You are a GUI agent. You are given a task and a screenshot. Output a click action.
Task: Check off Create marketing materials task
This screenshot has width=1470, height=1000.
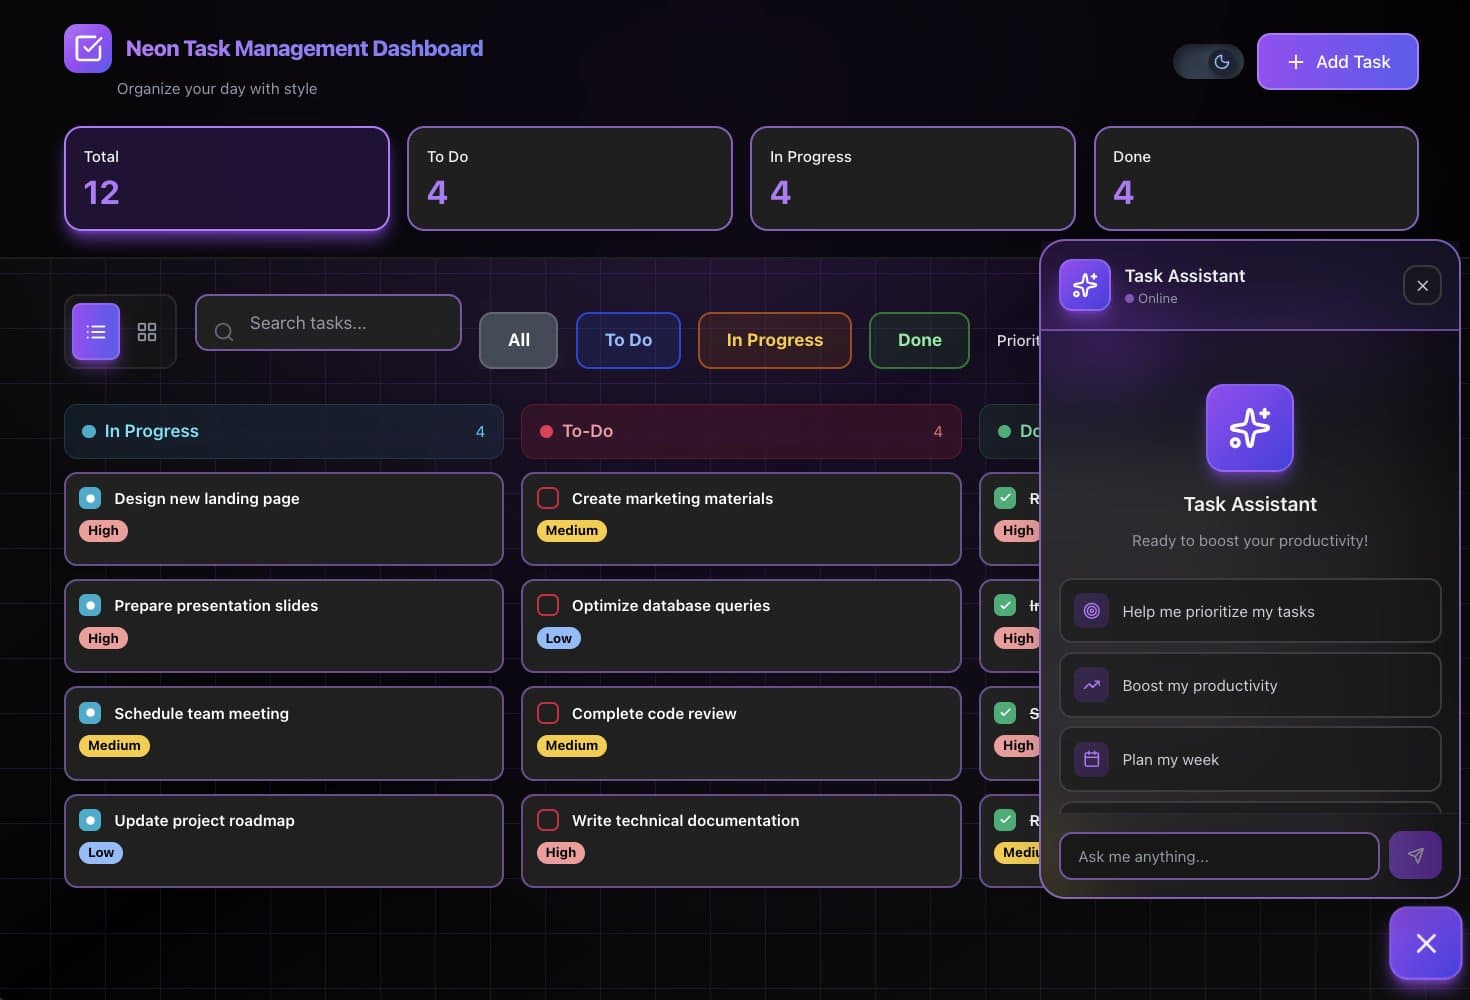pyautogui.click(x=548, y=498)
